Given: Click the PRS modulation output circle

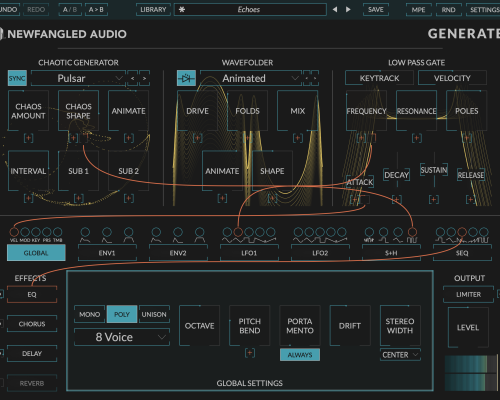Looking at the screenshot, I should coord(47,232).
